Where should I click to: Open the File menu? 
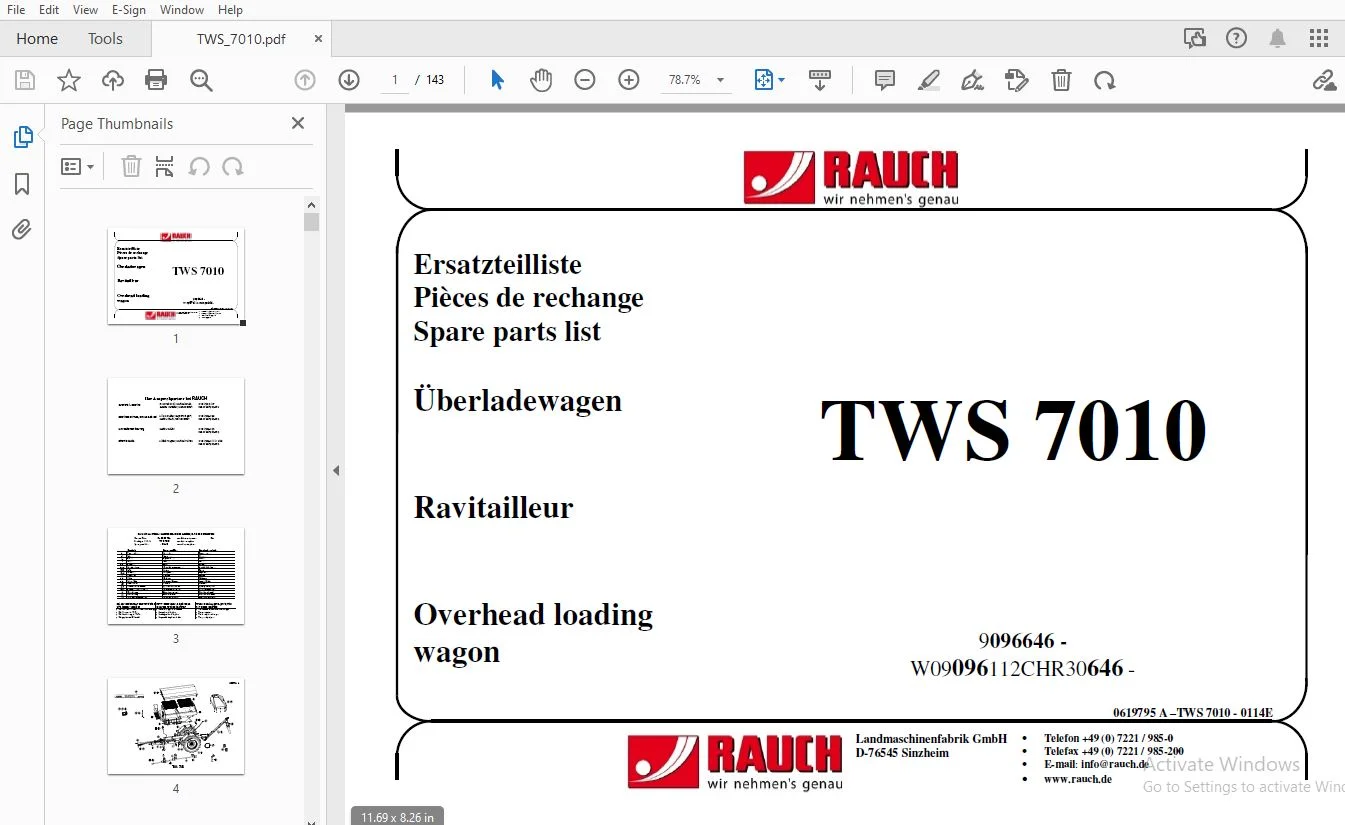(16, 10)
